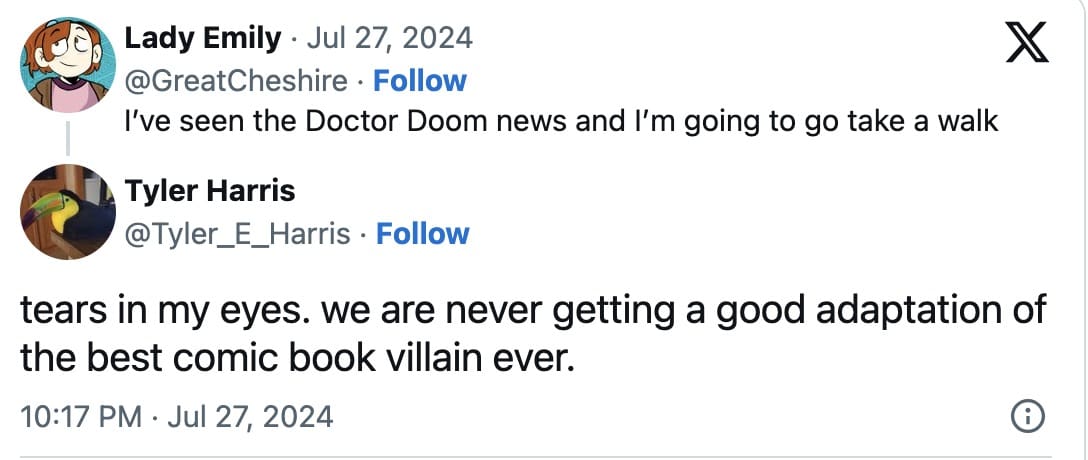Open the Doctor Doom news tweet text
The image size is (1088, 460).
pos(560,121)
